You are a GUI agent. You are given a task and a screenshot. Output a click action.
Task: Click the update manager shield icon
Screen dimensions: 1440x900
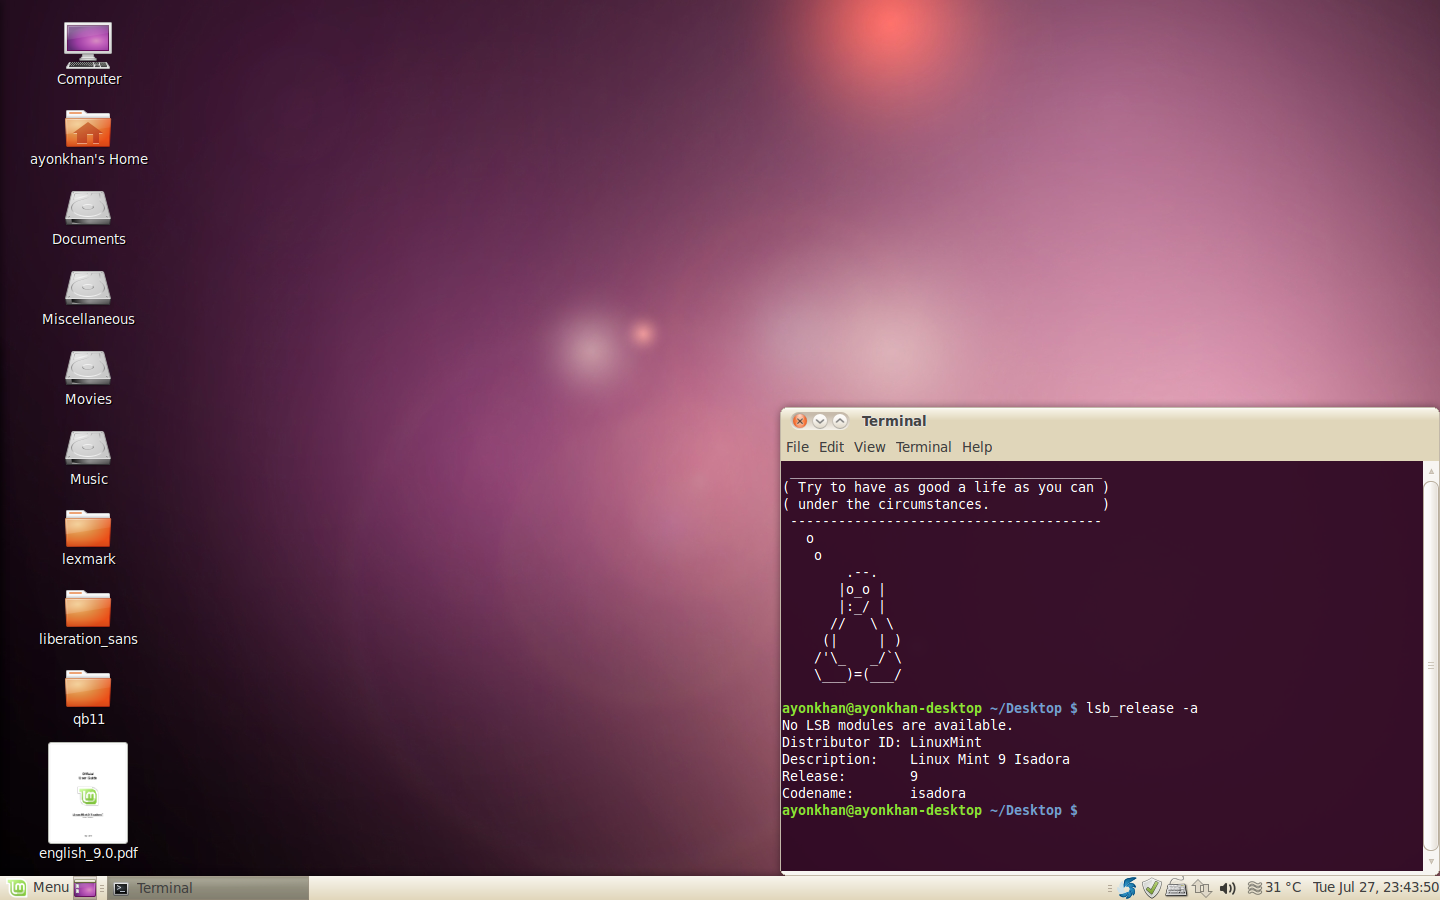[1152, 888]
